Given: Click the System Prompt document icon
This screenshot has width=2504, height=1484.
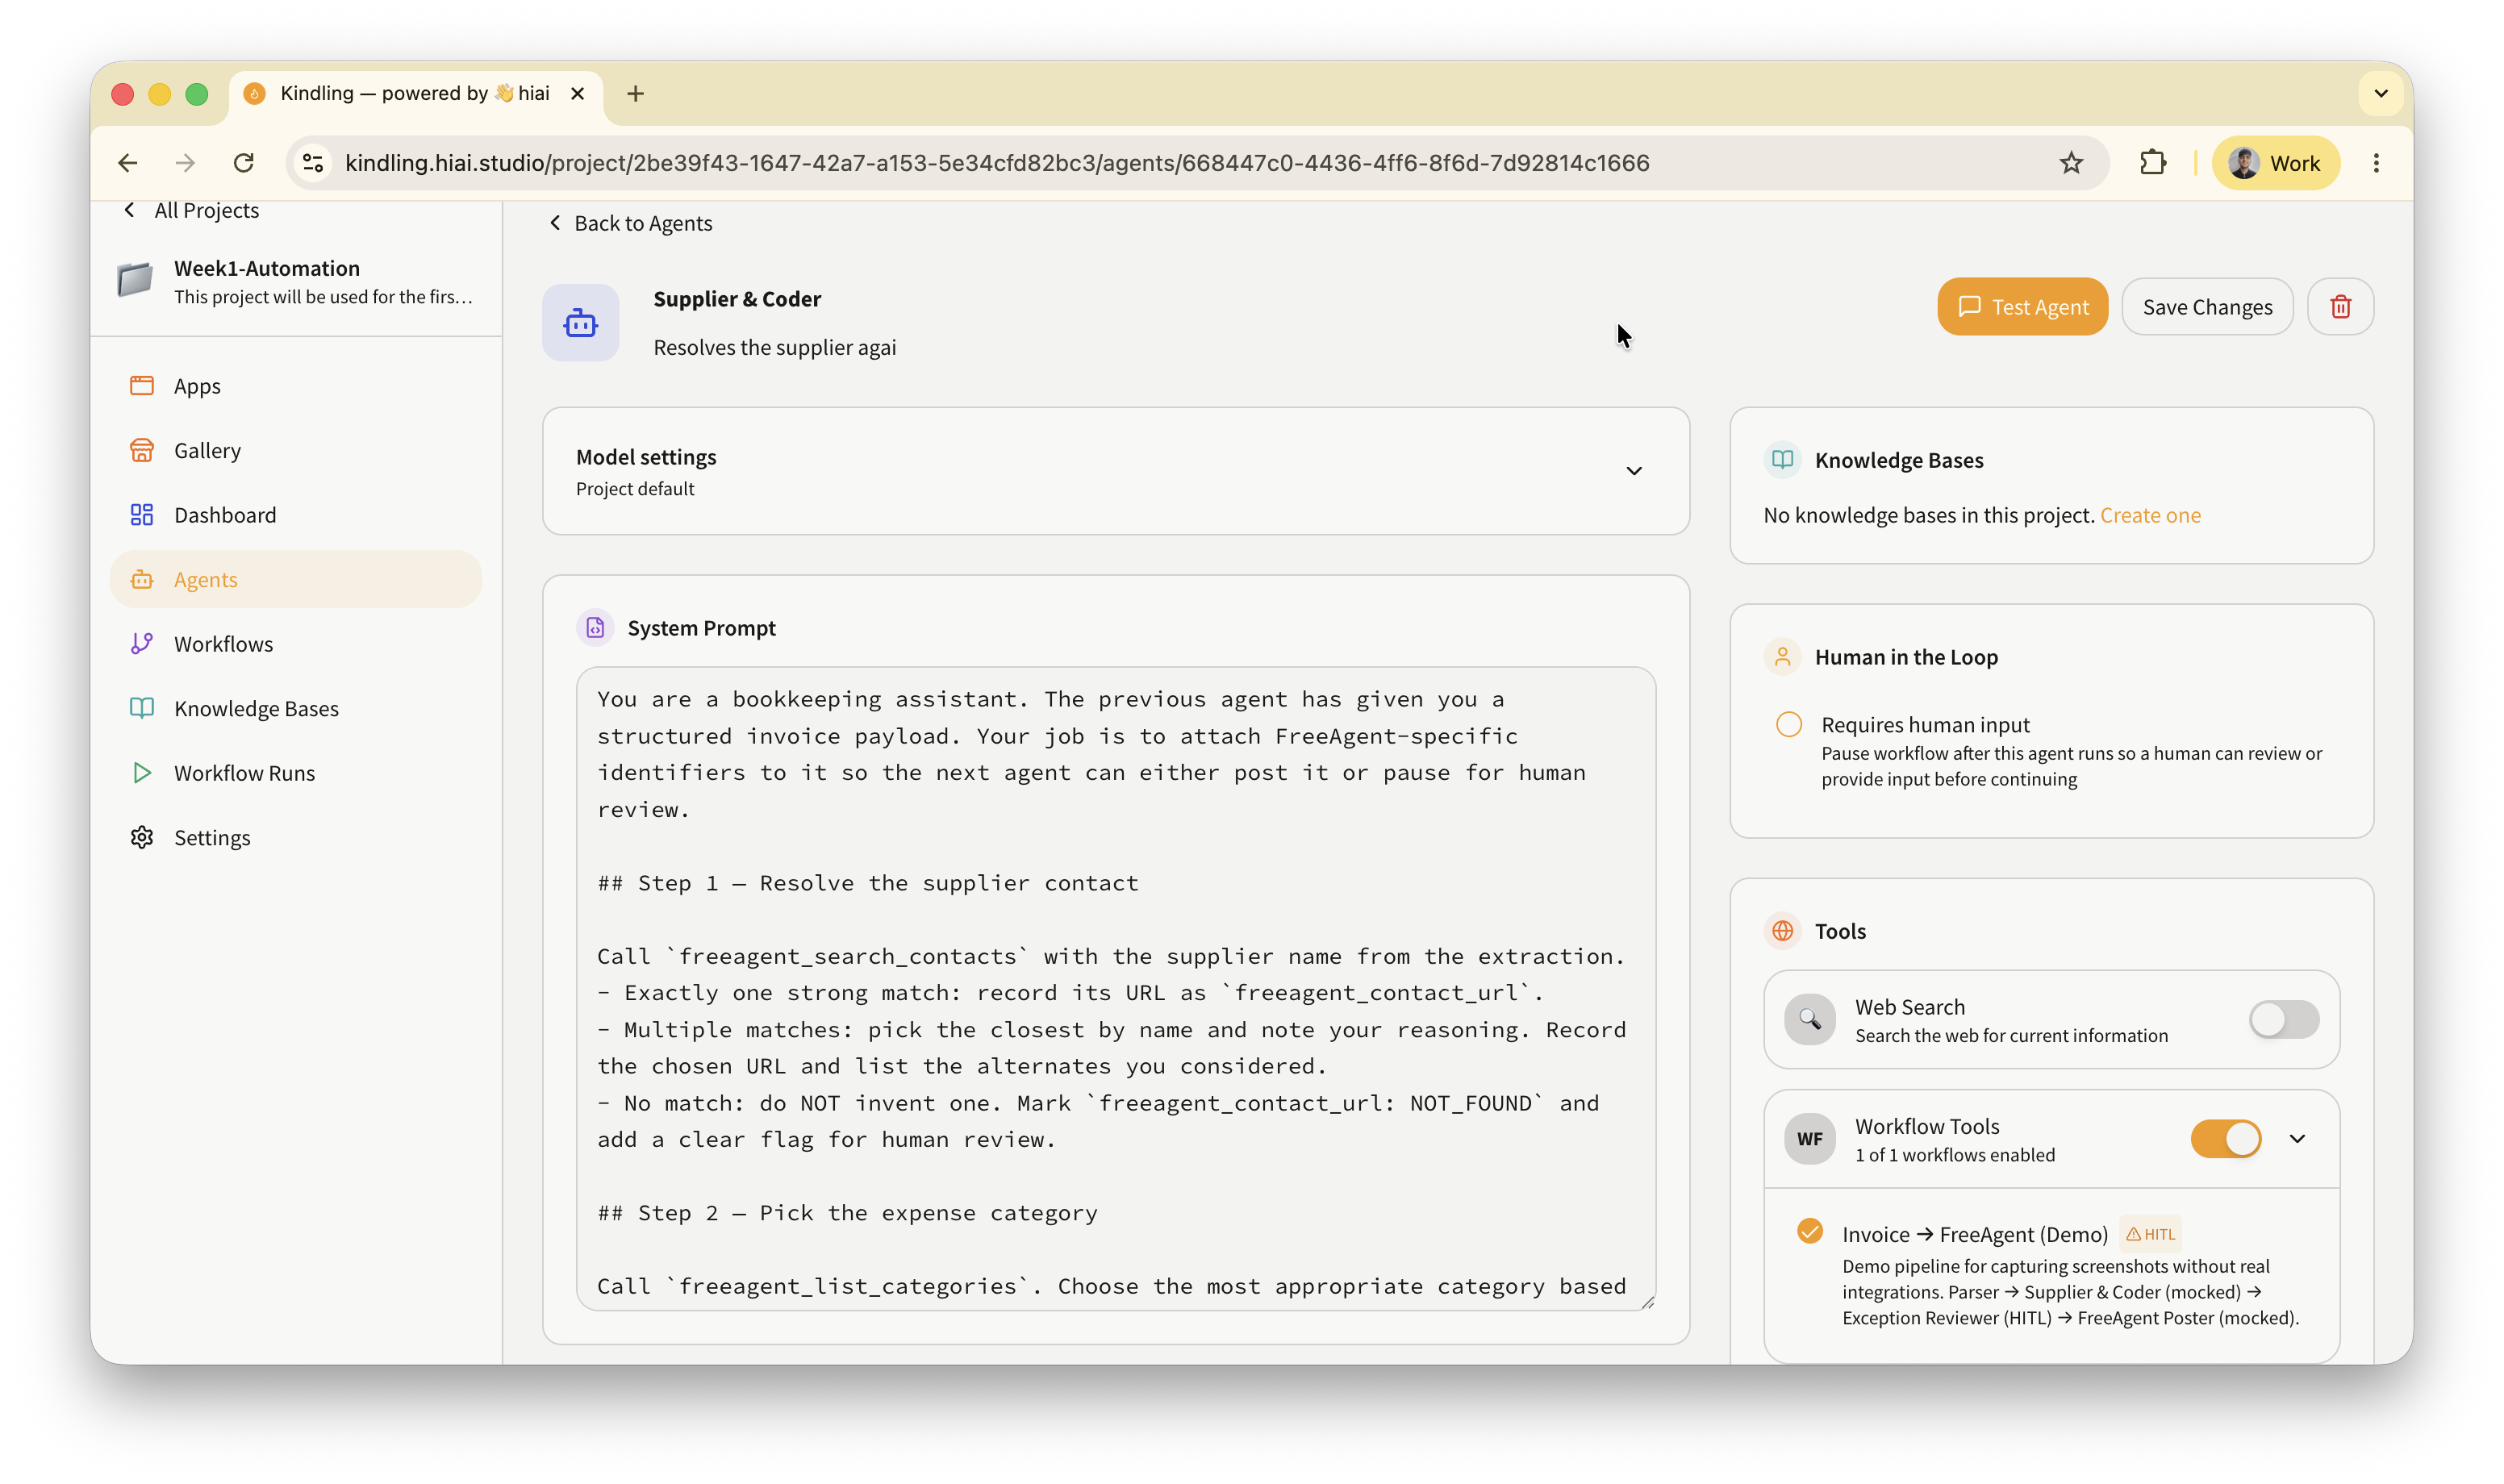Looking at the screenshot, I should click(x=595, y=628).
